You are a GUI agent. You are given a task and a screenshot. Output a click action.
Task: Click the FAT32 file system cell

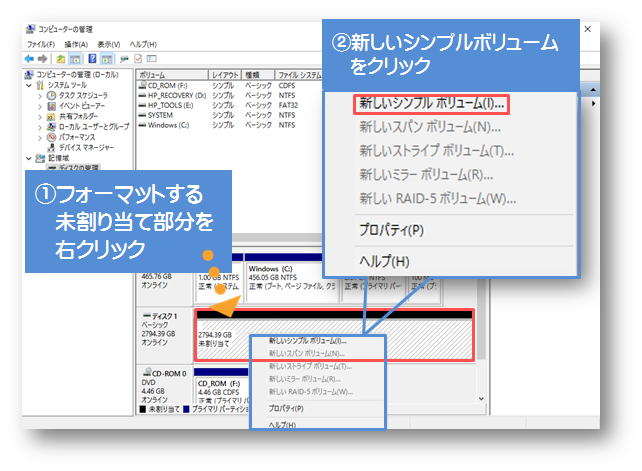click(x=288, y=105)
